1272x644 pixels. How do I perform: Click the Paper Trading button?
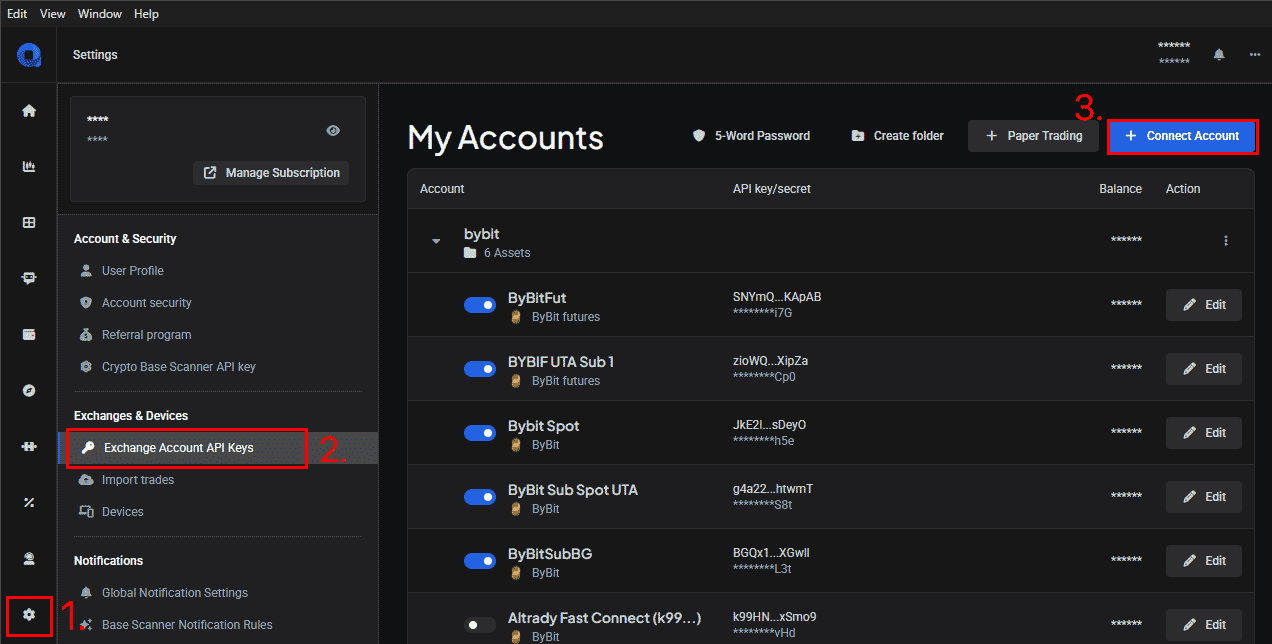point(1033,136)
